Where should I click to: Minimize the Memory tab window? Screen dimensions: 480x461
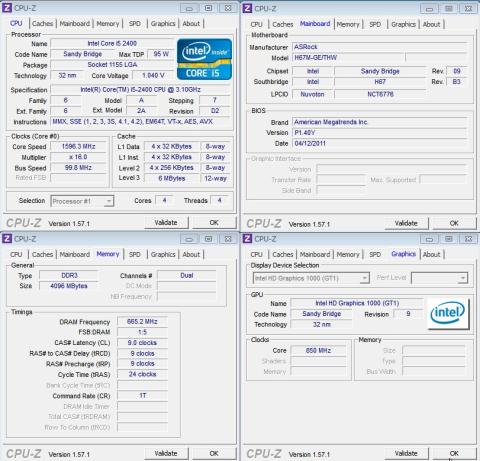pyautogui.click(x=189, y=239)
